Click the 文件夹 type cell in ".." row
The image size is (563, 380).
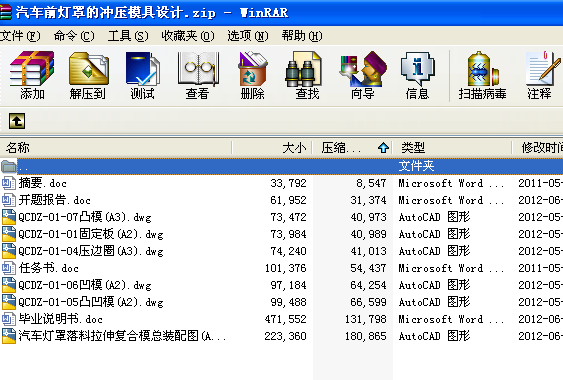417,166
